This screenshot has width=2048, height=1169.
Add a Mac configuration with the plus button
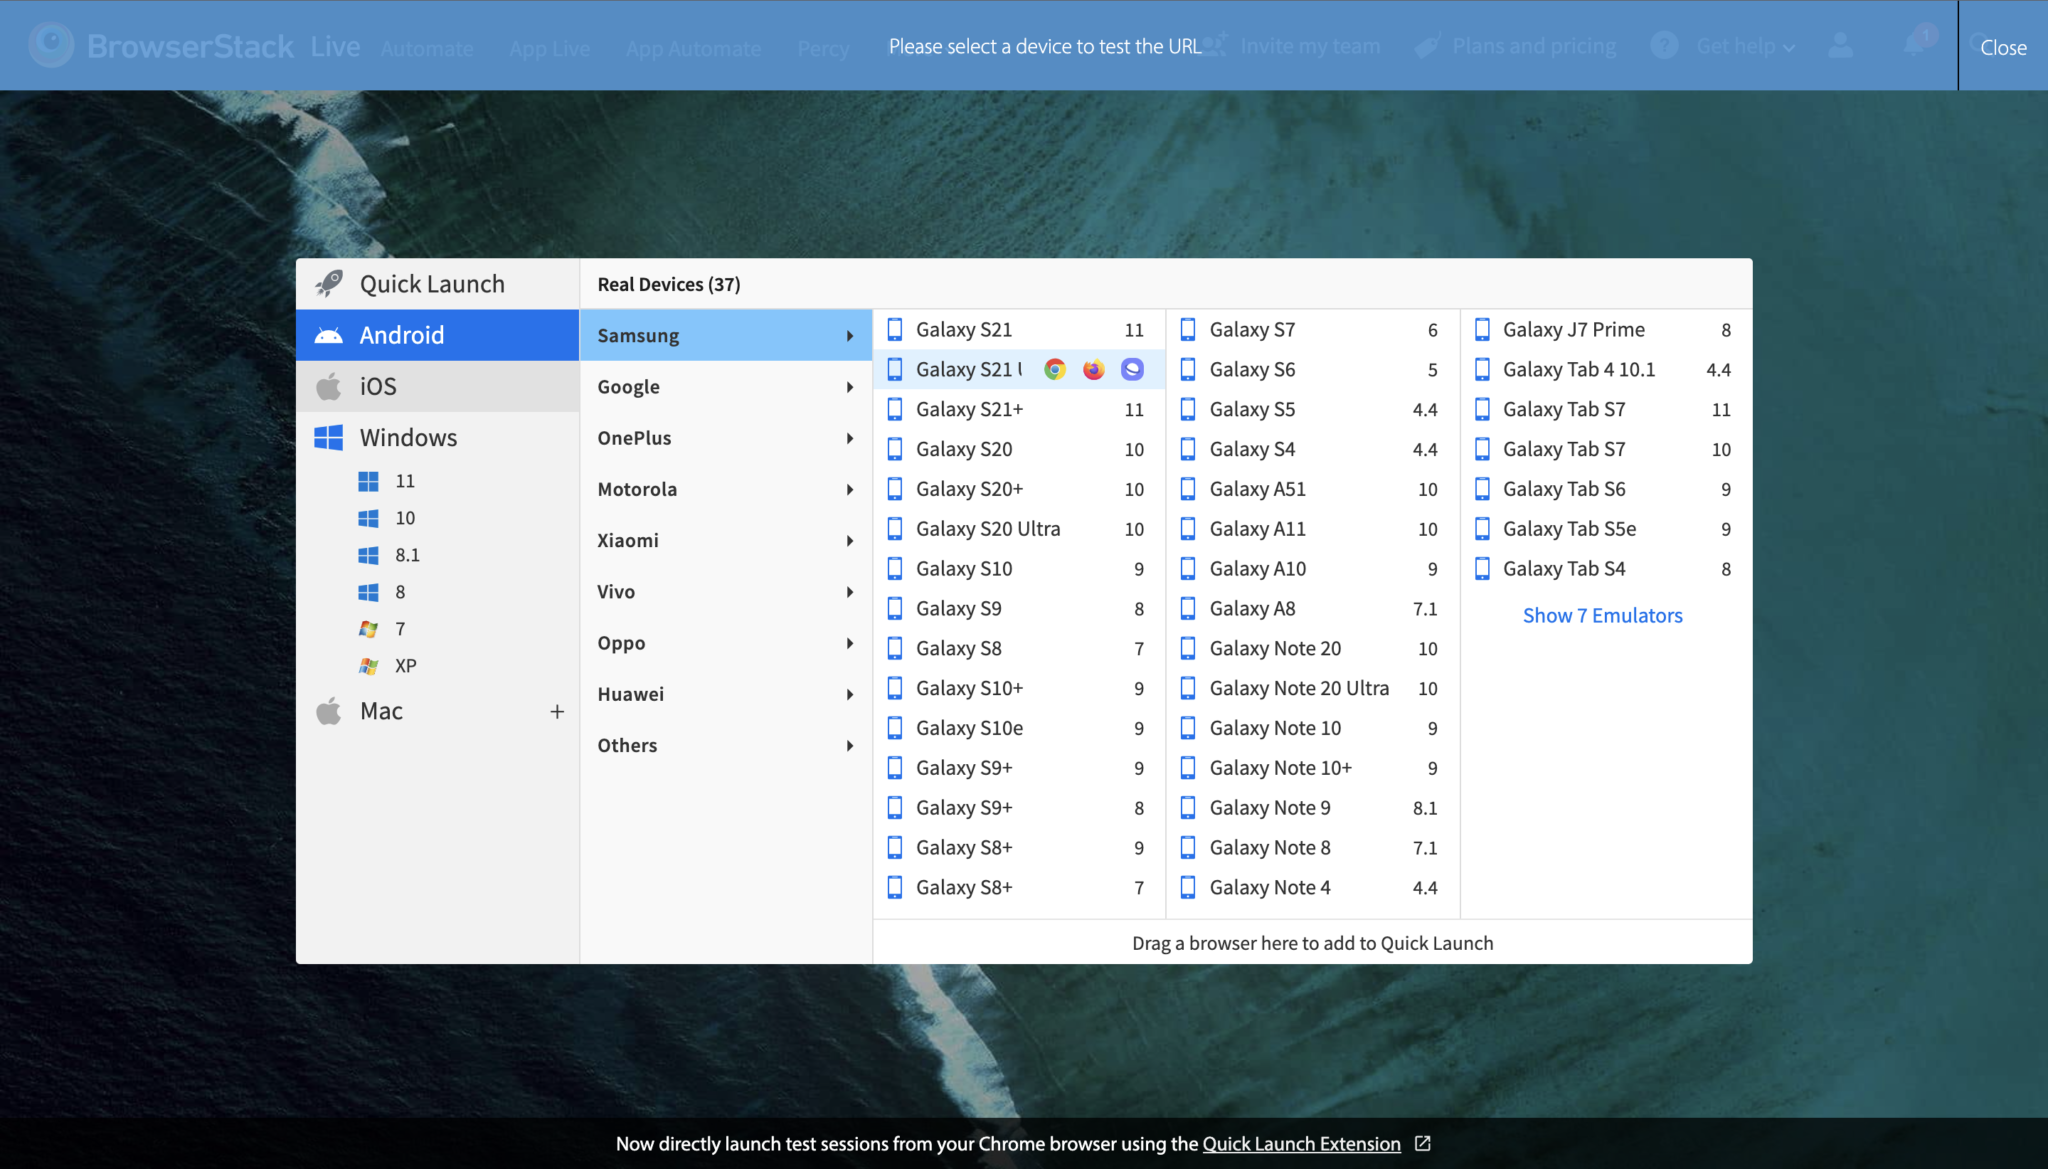[x=557, y=711]
